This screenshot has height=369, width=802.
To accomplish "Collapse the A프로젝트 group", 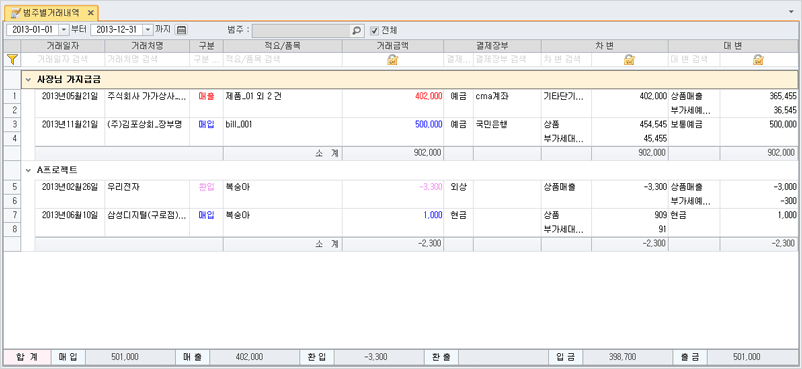I will pyautogui.click(x=28, y=170).
